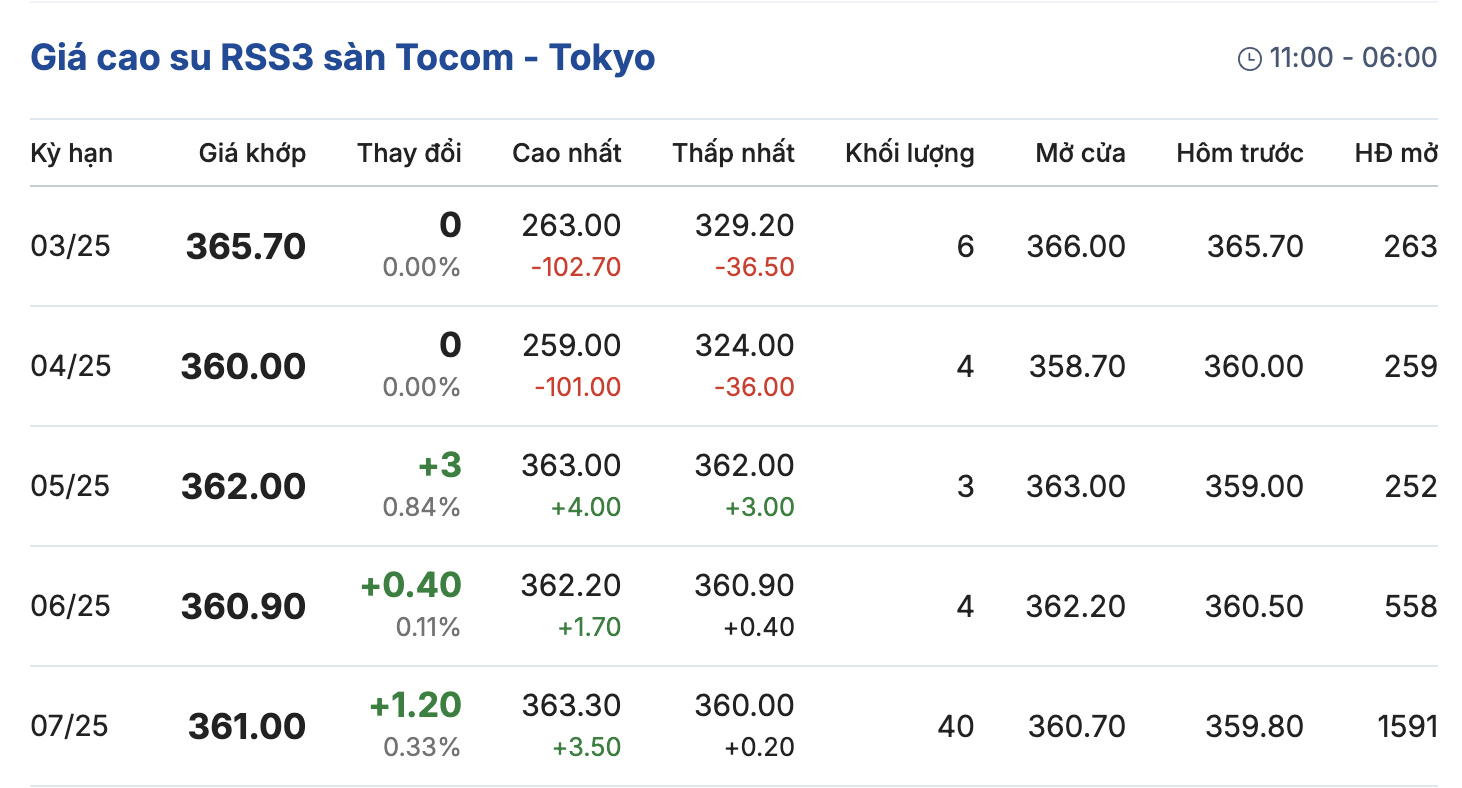
Task: Click the Hôm trước column header
Action: click(x=1240, y=153)
